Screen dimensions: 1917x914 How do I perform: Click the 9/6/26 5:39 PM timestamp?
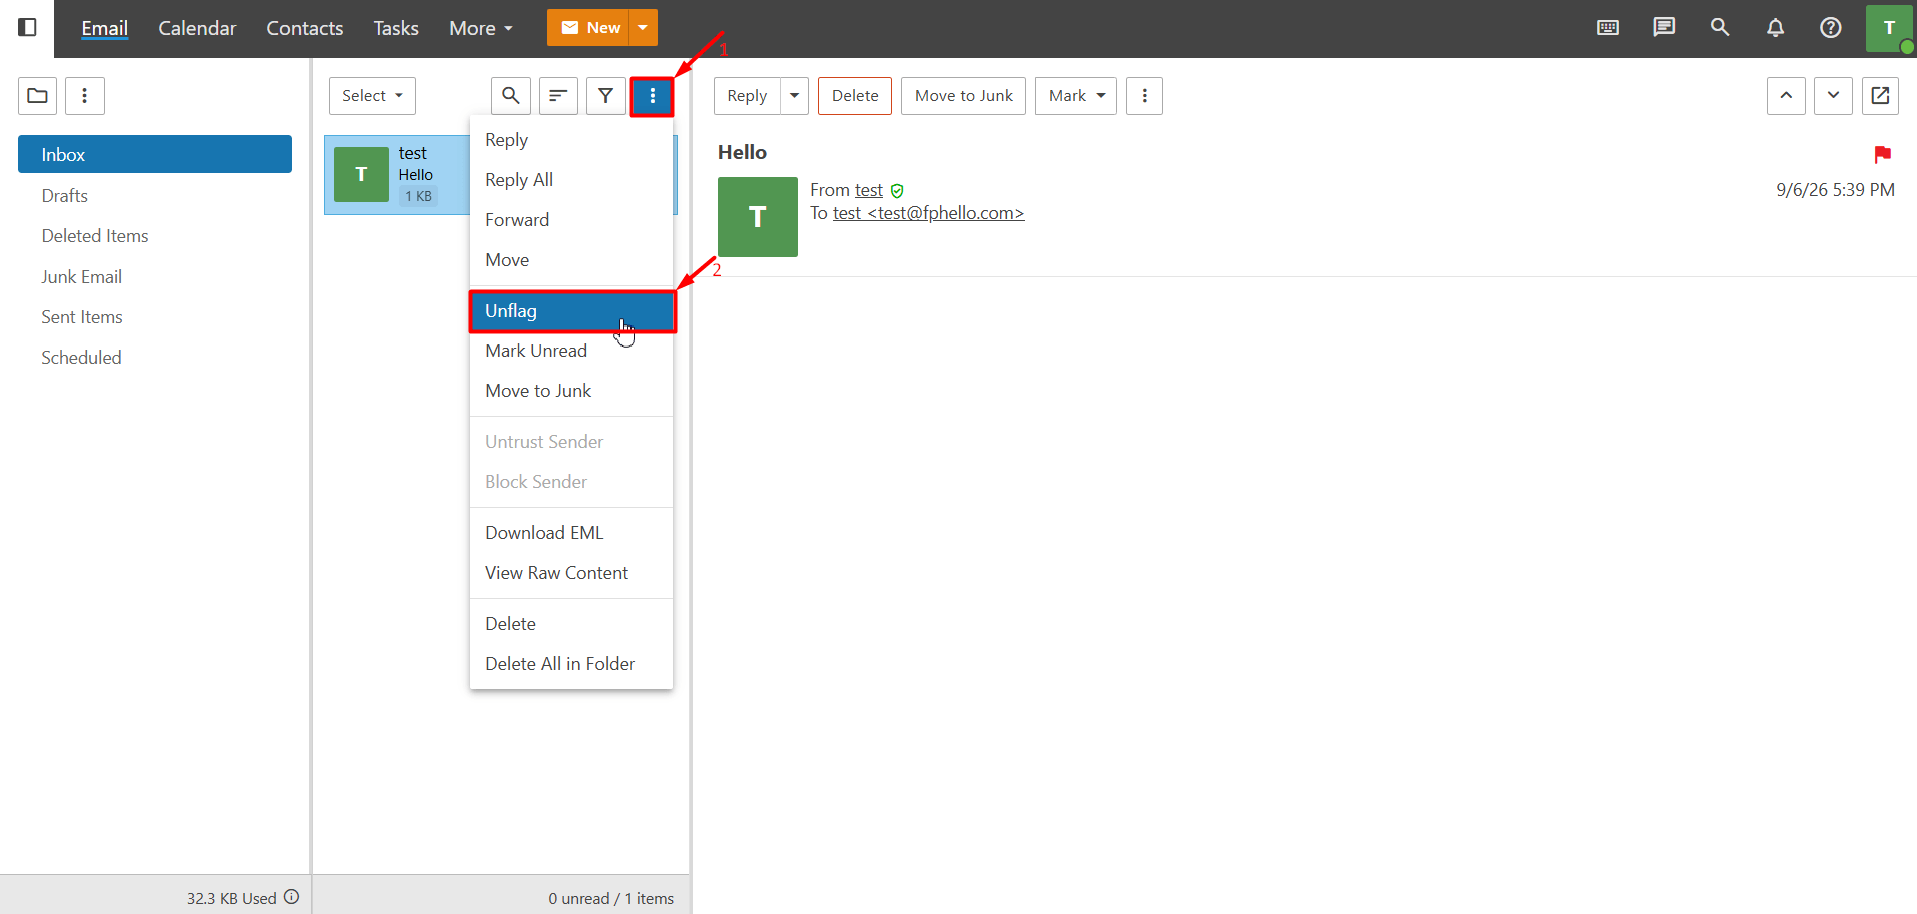[x=1835, y=190]
